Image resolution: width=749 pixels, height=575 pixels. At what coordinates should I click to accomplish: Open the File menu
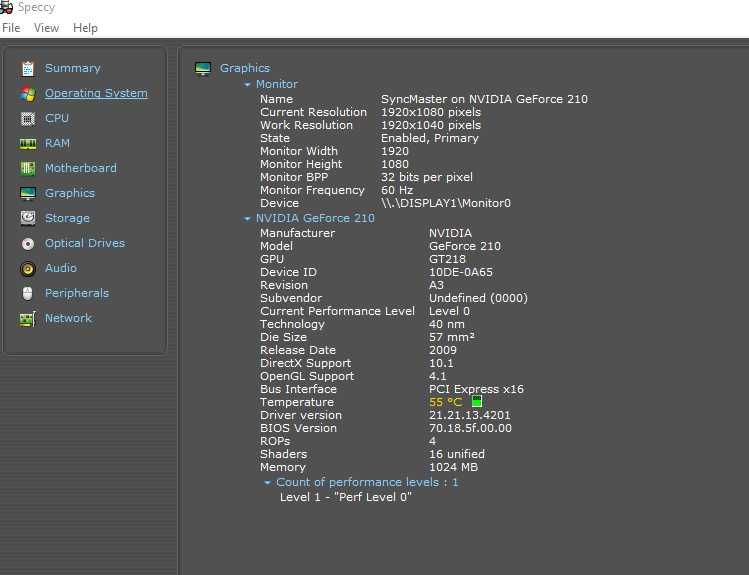[x=11, y=28]
